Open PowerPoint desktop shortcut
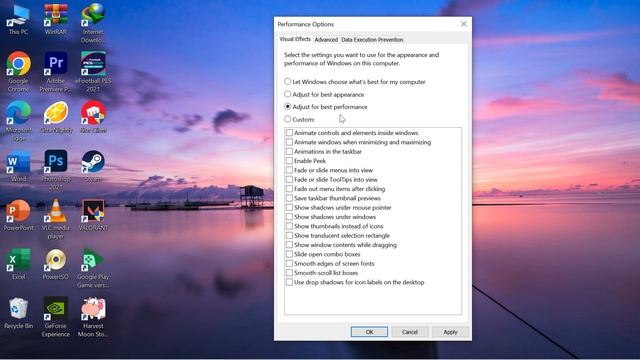Screen dimensions: 640x360 [18, 216]
